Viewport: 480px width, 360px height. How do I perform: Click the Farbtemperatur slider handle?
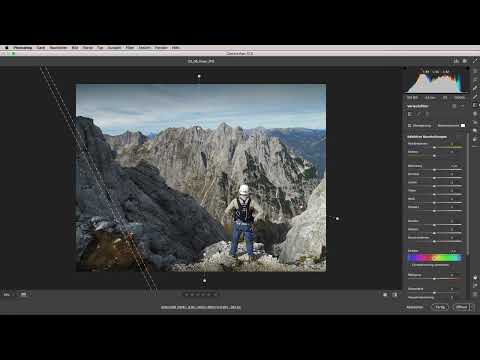(434, 147)
